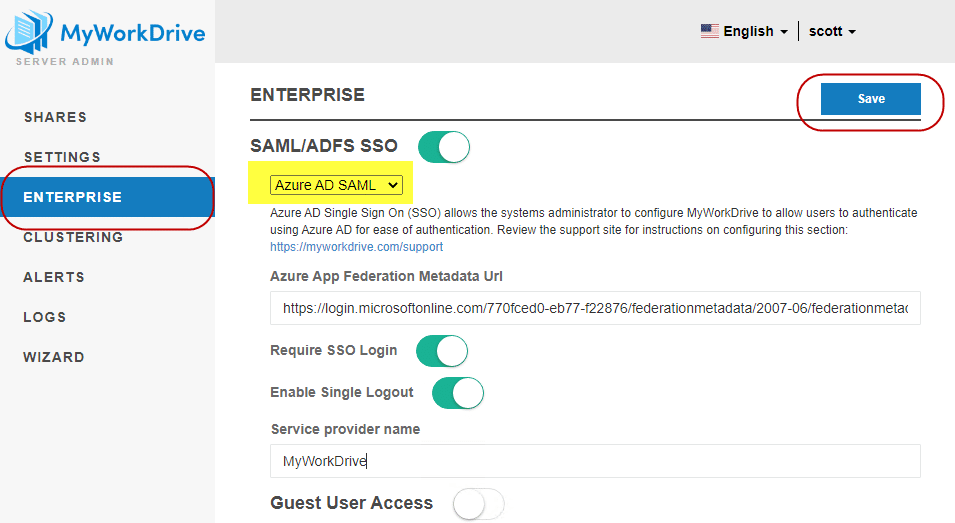Click the MyWorkDrive logo icon

30,32
